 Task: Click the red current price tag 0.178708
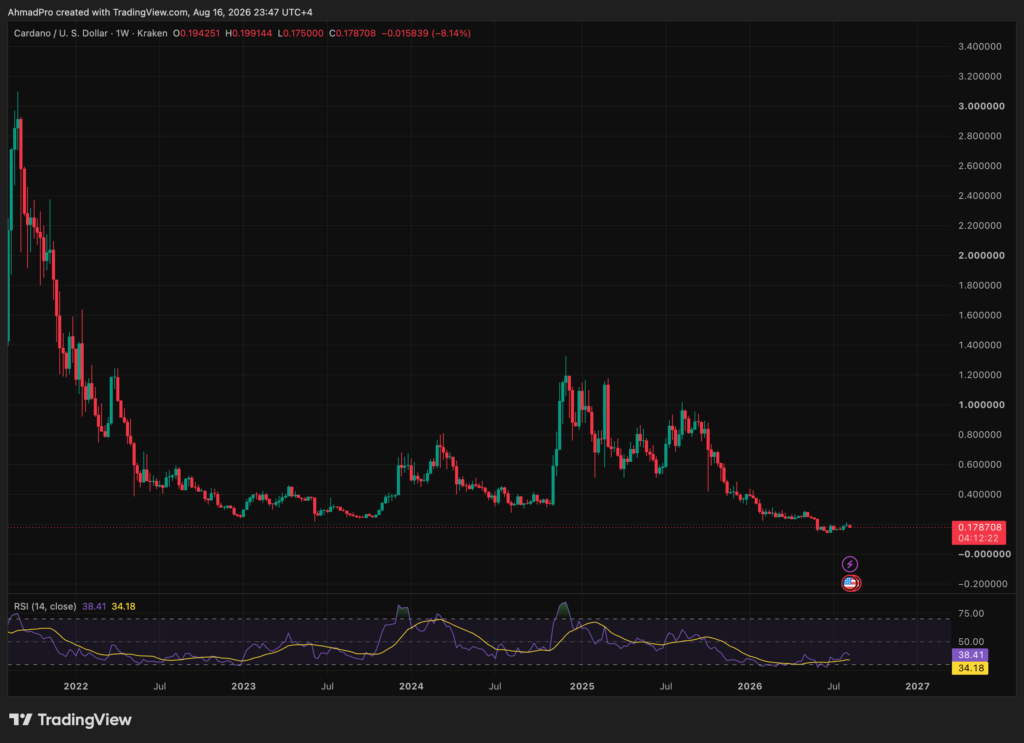tap(979, 528)
